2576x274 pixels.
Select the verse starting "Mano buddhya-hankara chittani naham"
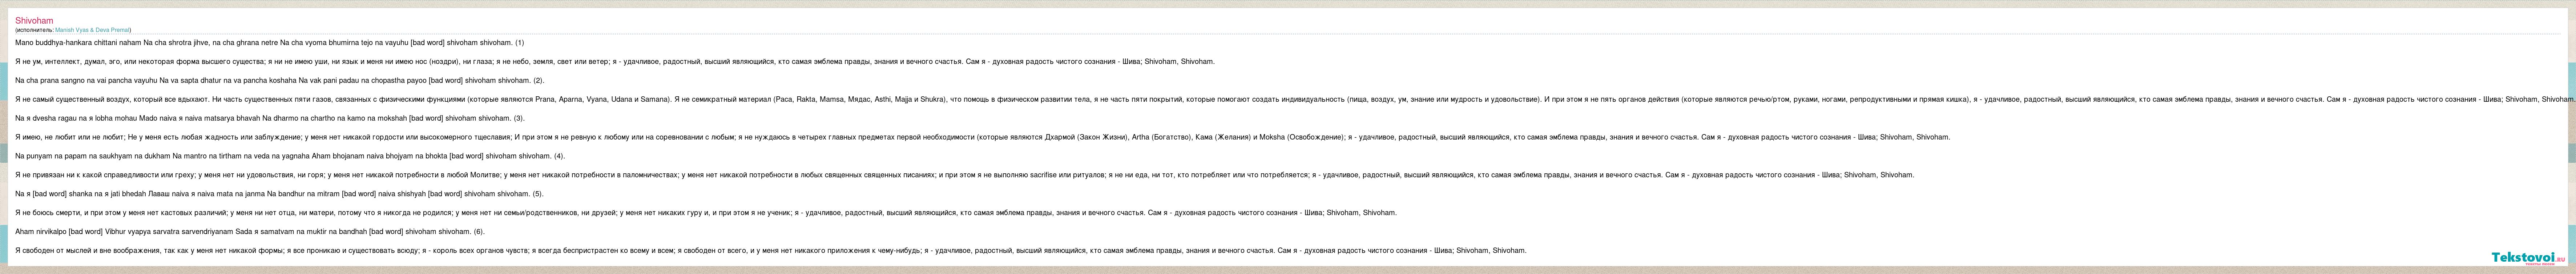[269, 43]
